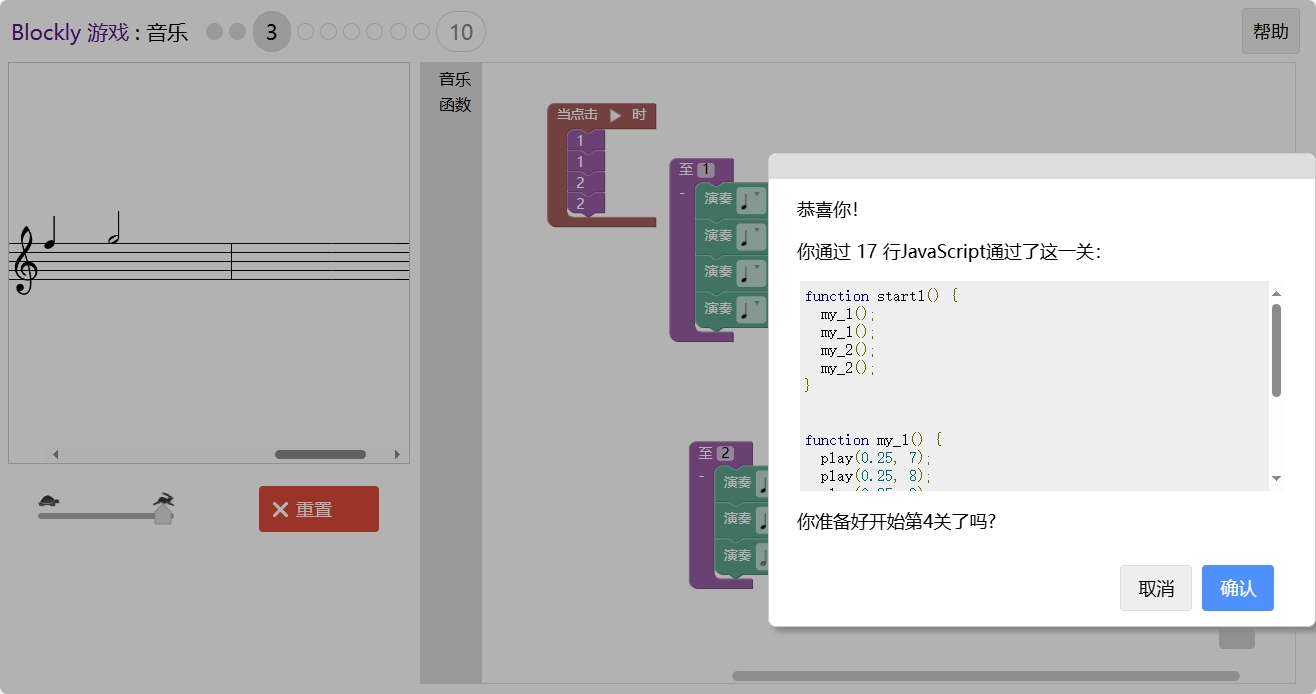The width and height of the screenshot is (1316, 694).
Task: Click the name field '1' of 至 block
Action: coord(706,169)
